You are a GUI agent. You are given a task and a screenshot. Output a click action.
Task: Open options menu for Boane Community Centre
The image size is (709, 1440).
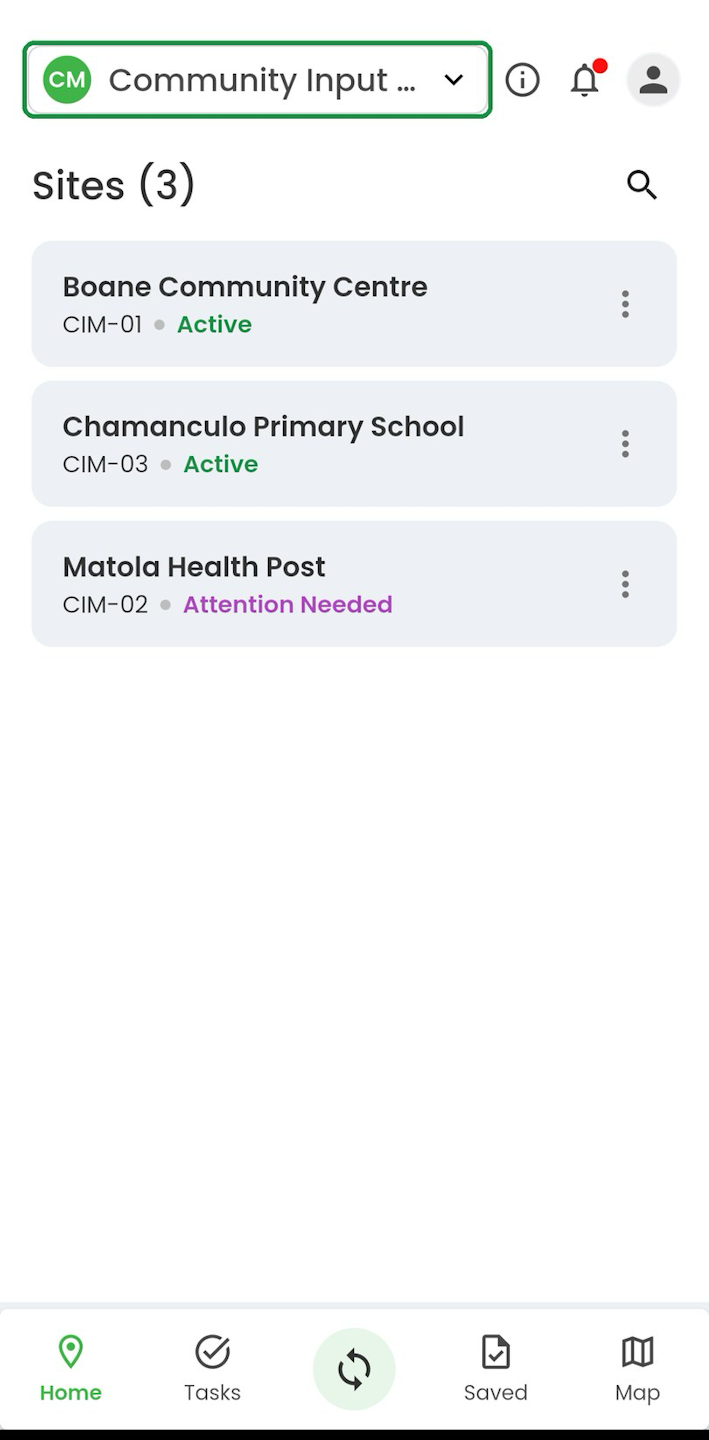[x=625, y=304]
